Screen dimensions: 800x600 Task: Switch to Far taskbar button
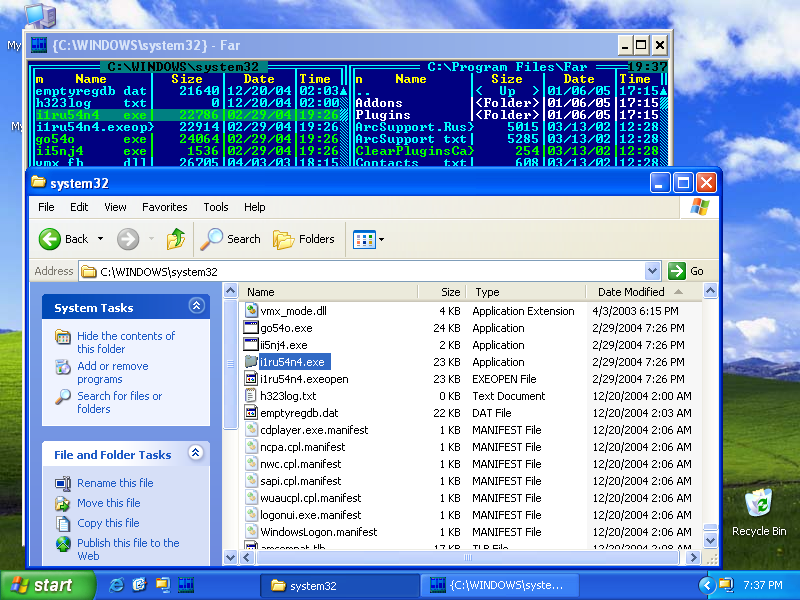point(501,585)
